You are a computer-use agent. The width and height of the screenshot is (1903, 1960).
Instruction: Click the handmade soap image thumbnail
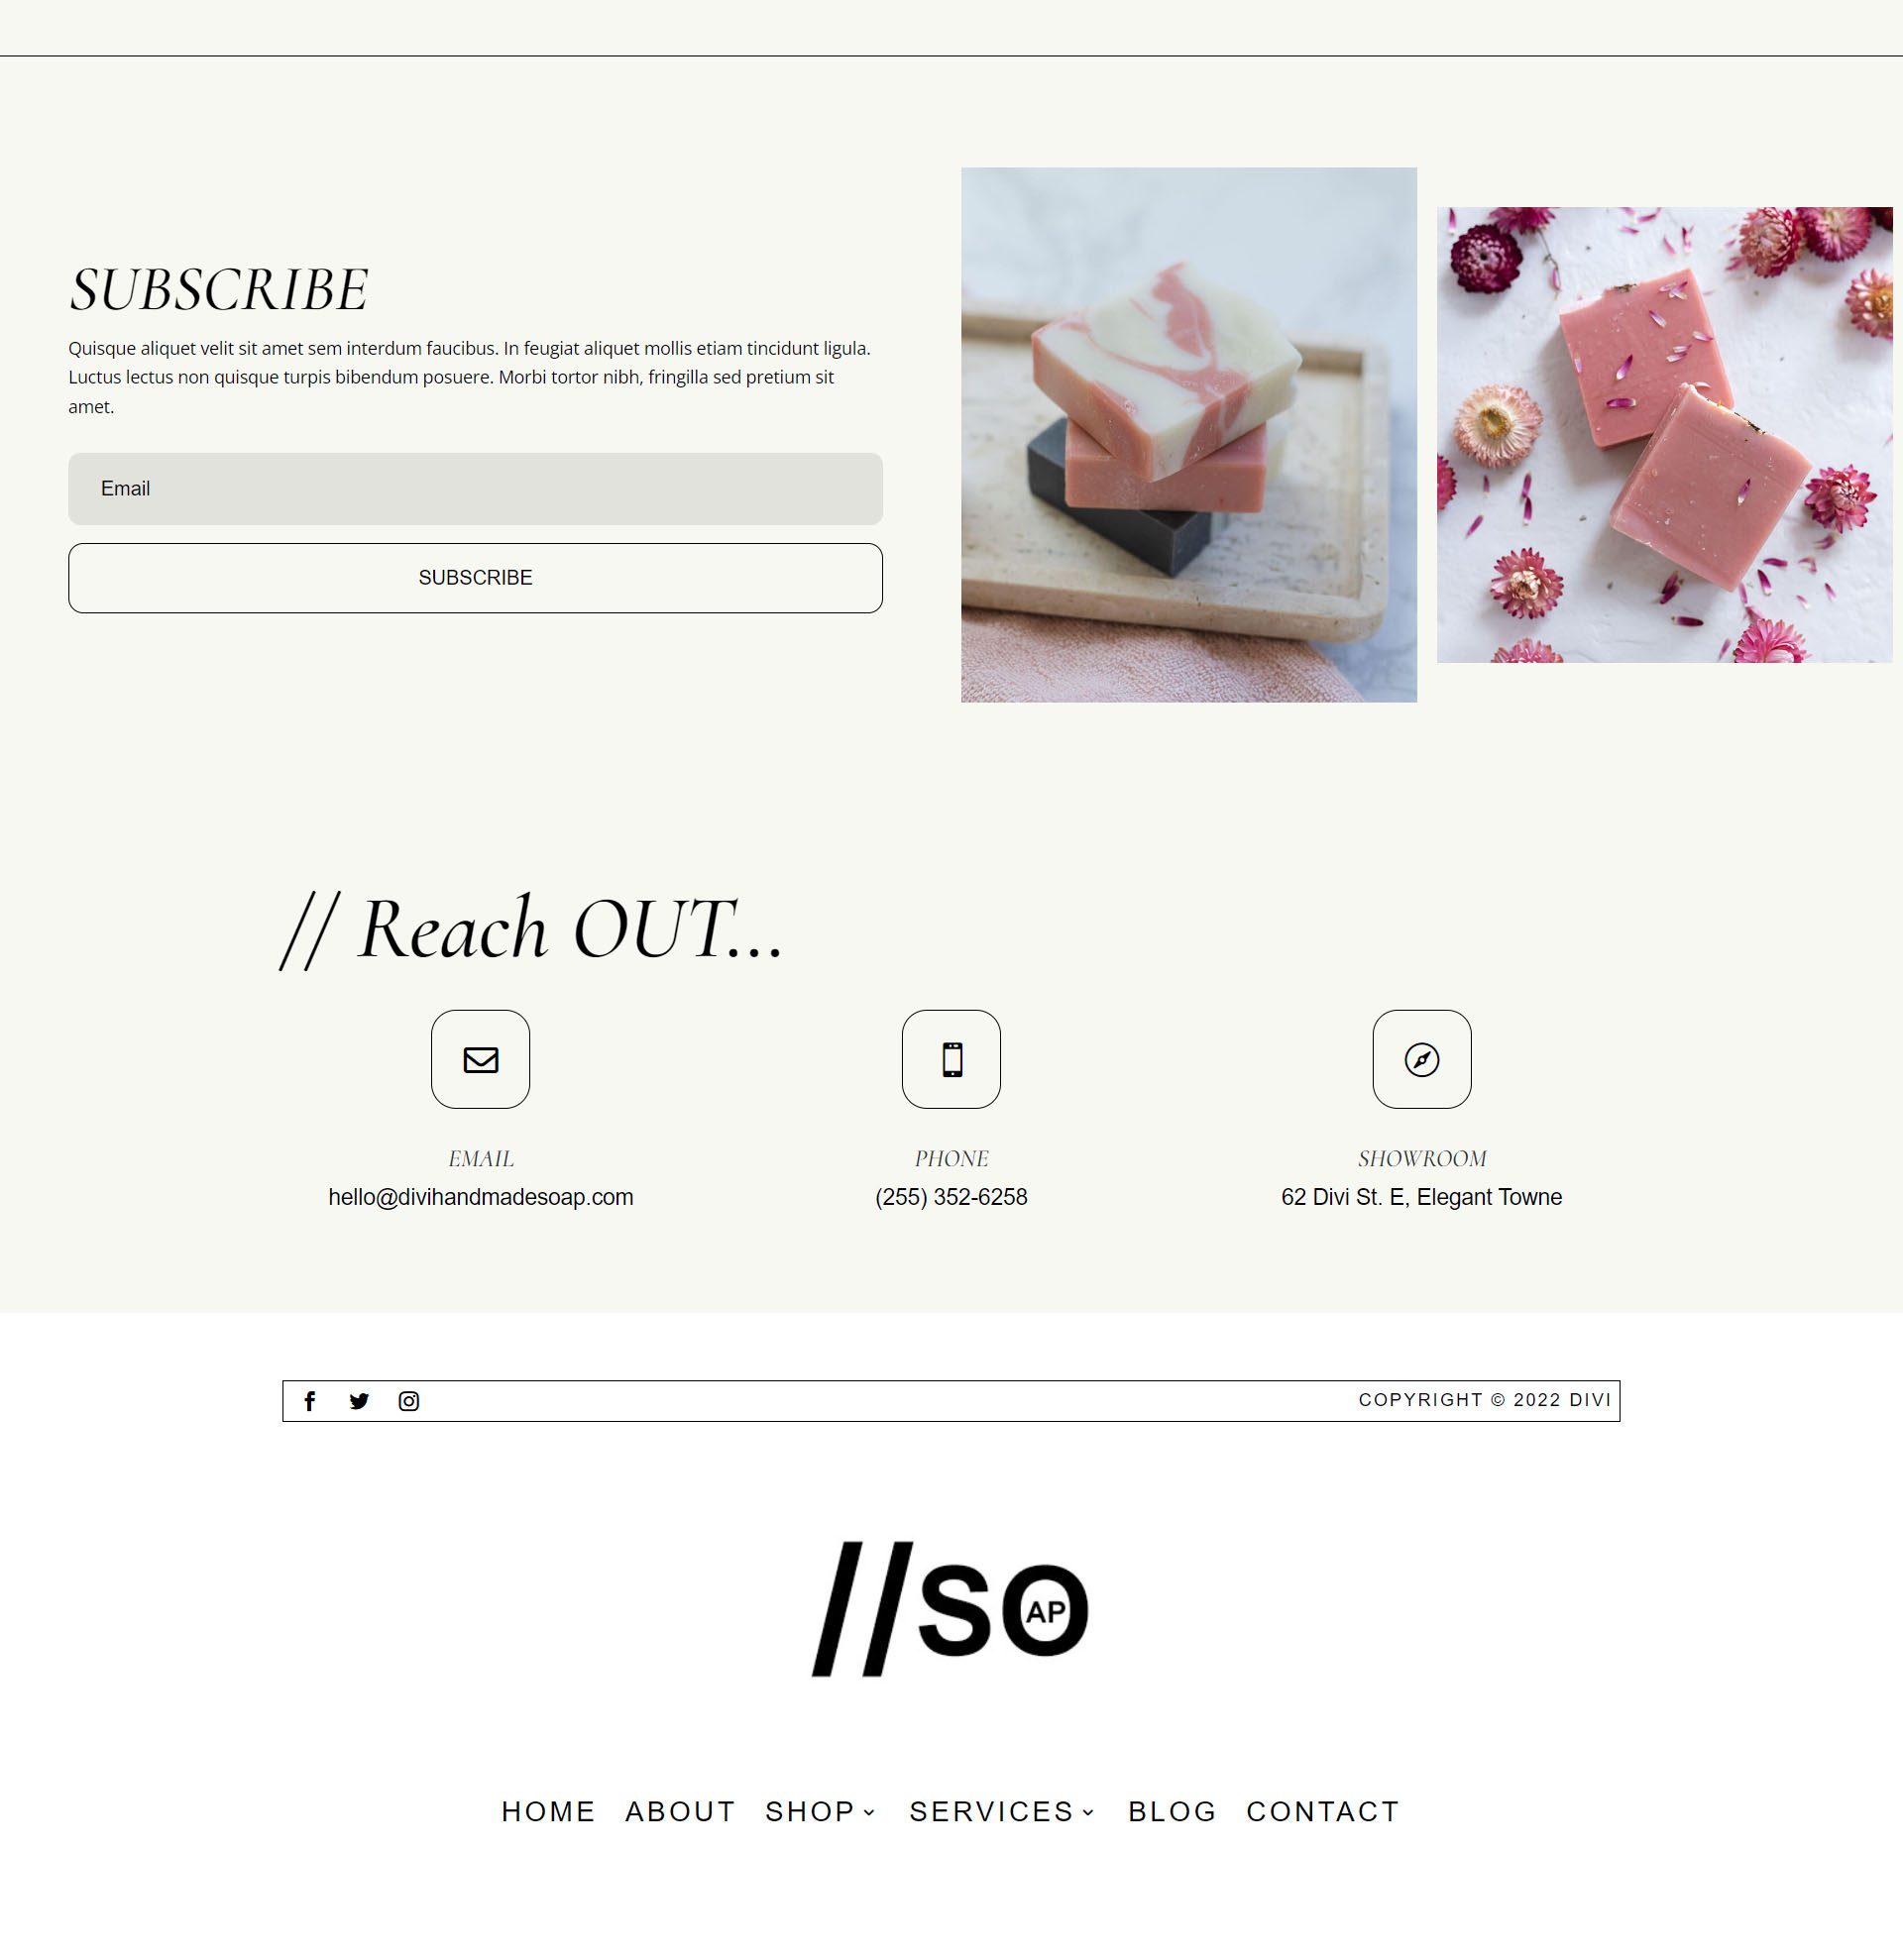click(1188, 434)
